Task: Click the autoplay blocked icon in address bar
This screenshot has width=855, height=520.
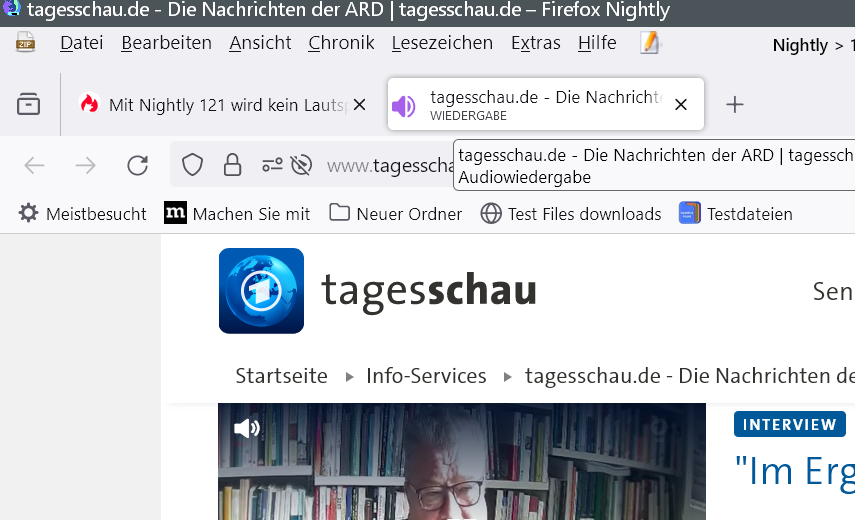Action: tap(301, 165)
